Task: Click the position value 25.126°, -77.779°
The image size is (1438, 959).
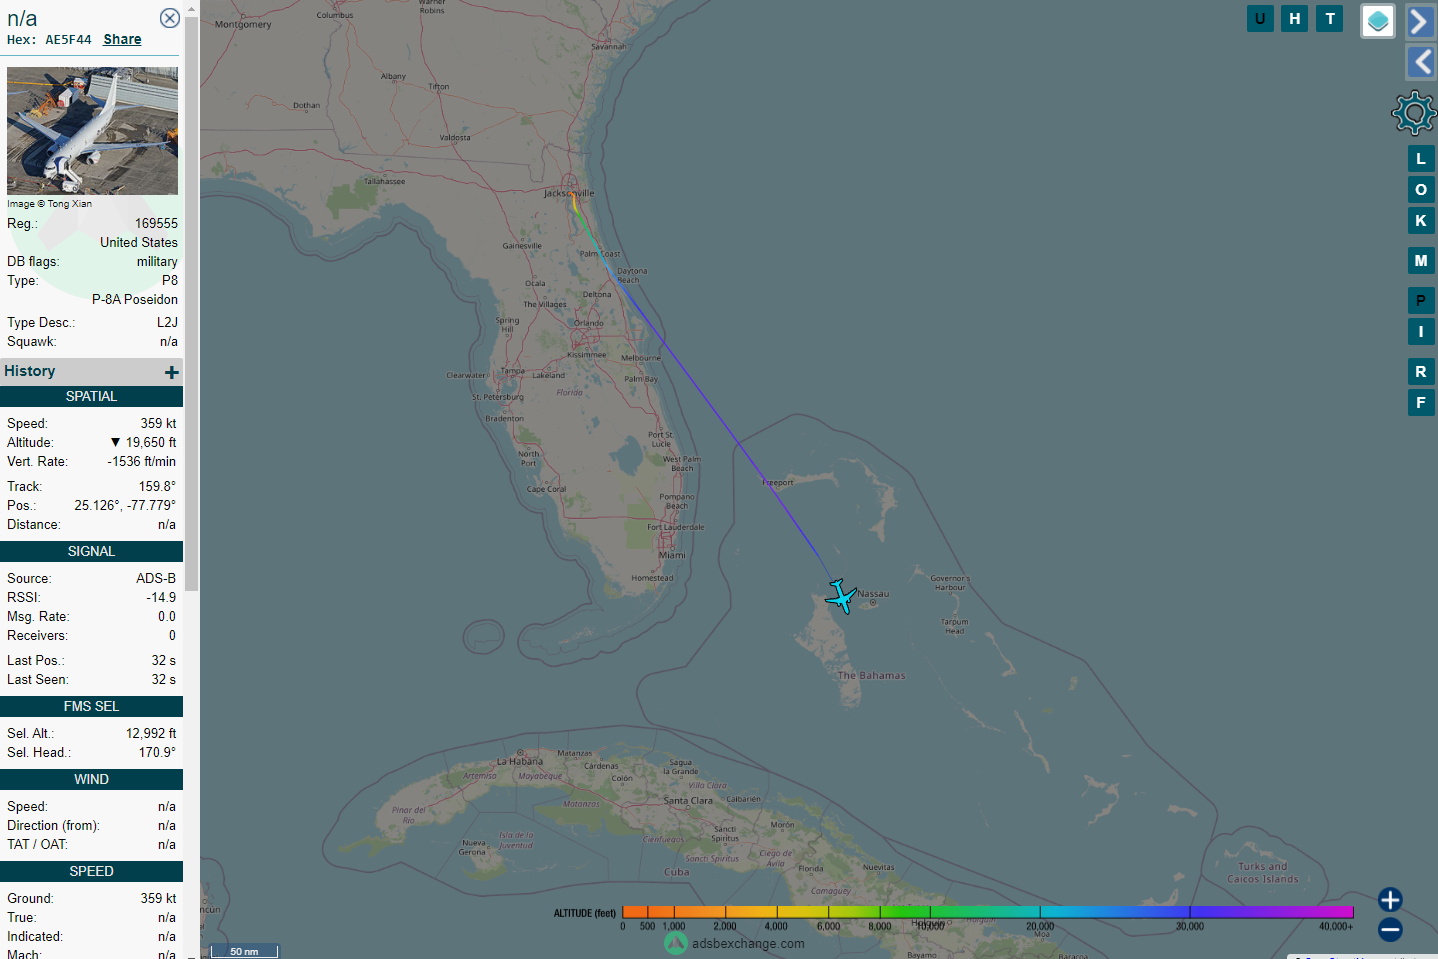Action: [125, 505]
